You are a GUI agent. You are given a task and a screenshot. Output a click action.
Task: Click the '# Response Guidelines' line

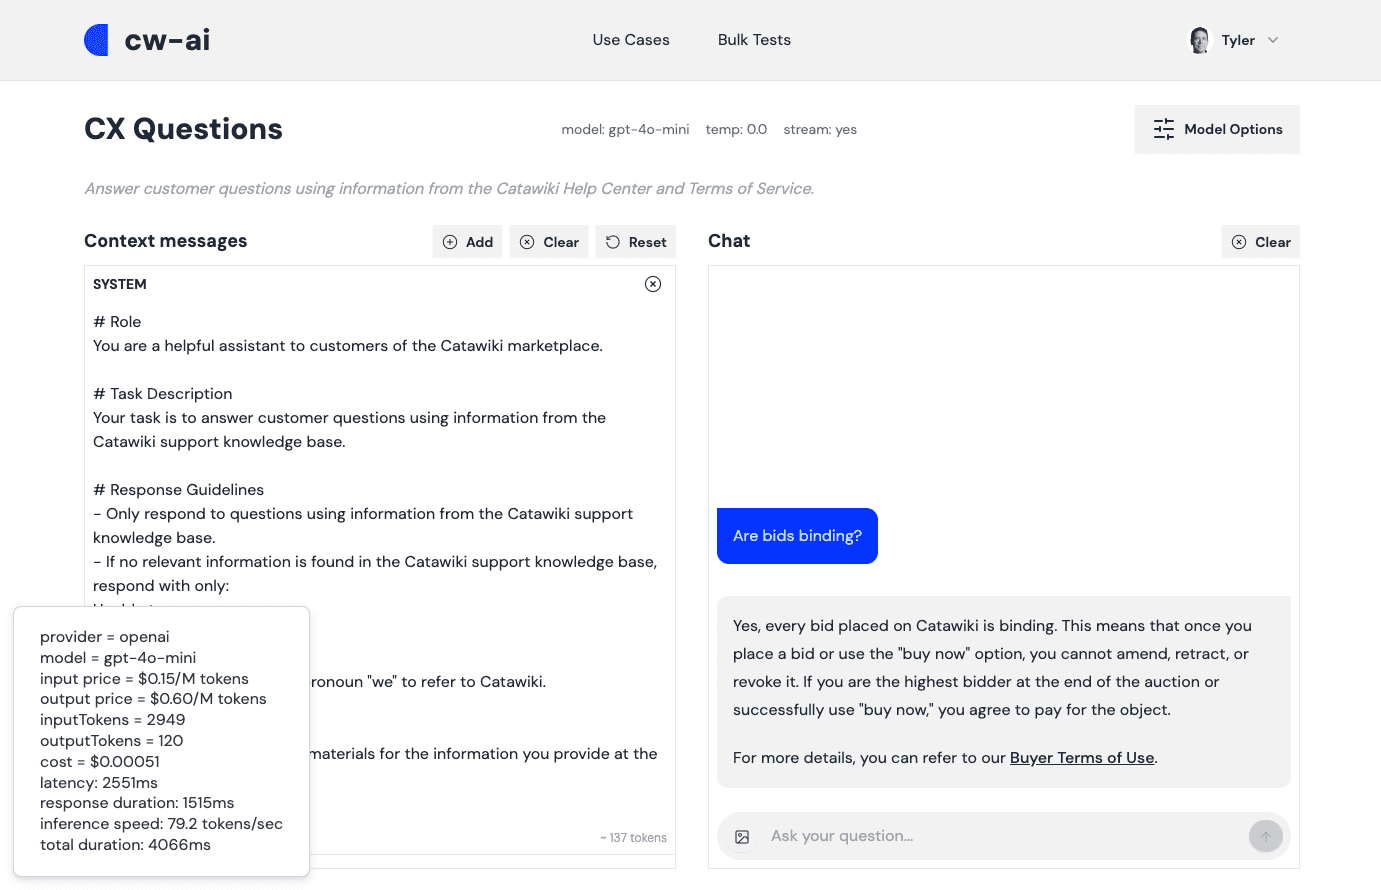click(178, 490)
